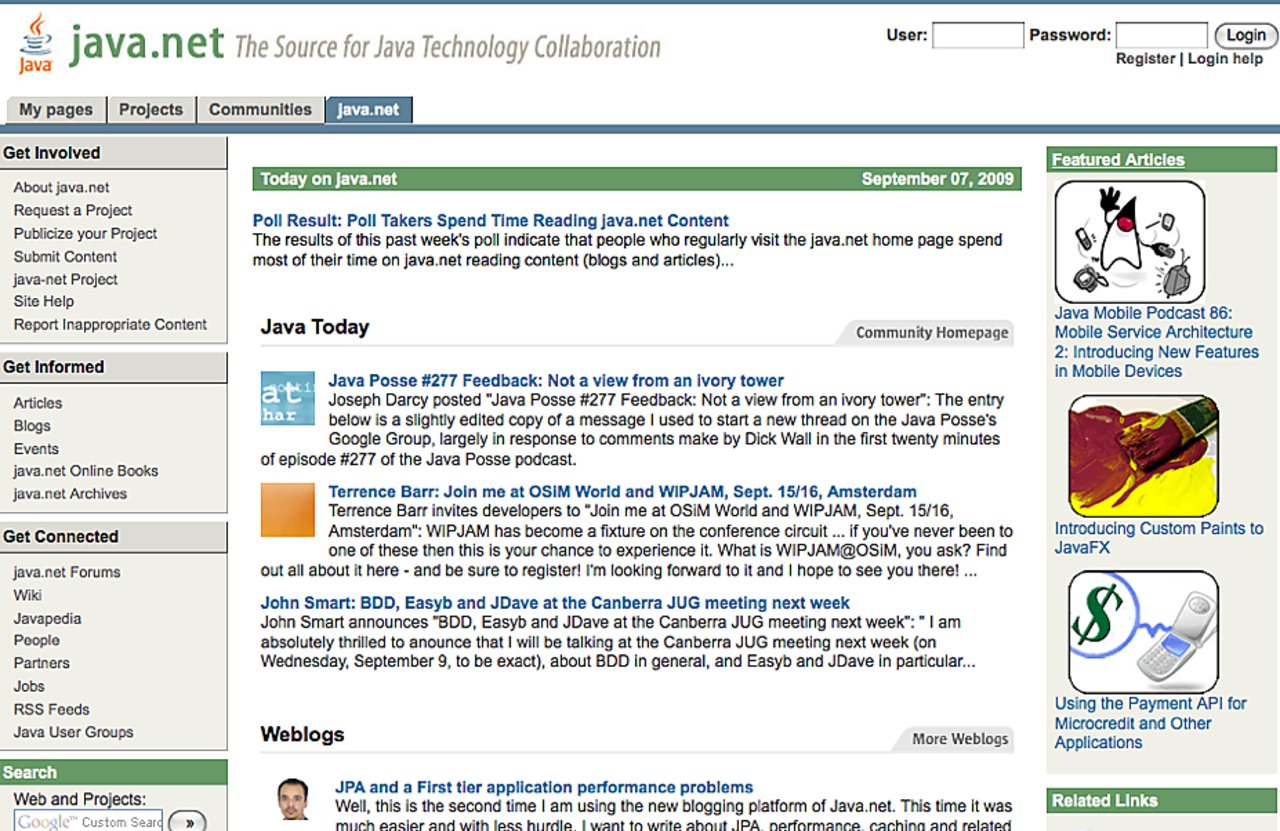Open the JPA First tier performance headline

coord(544,787)
